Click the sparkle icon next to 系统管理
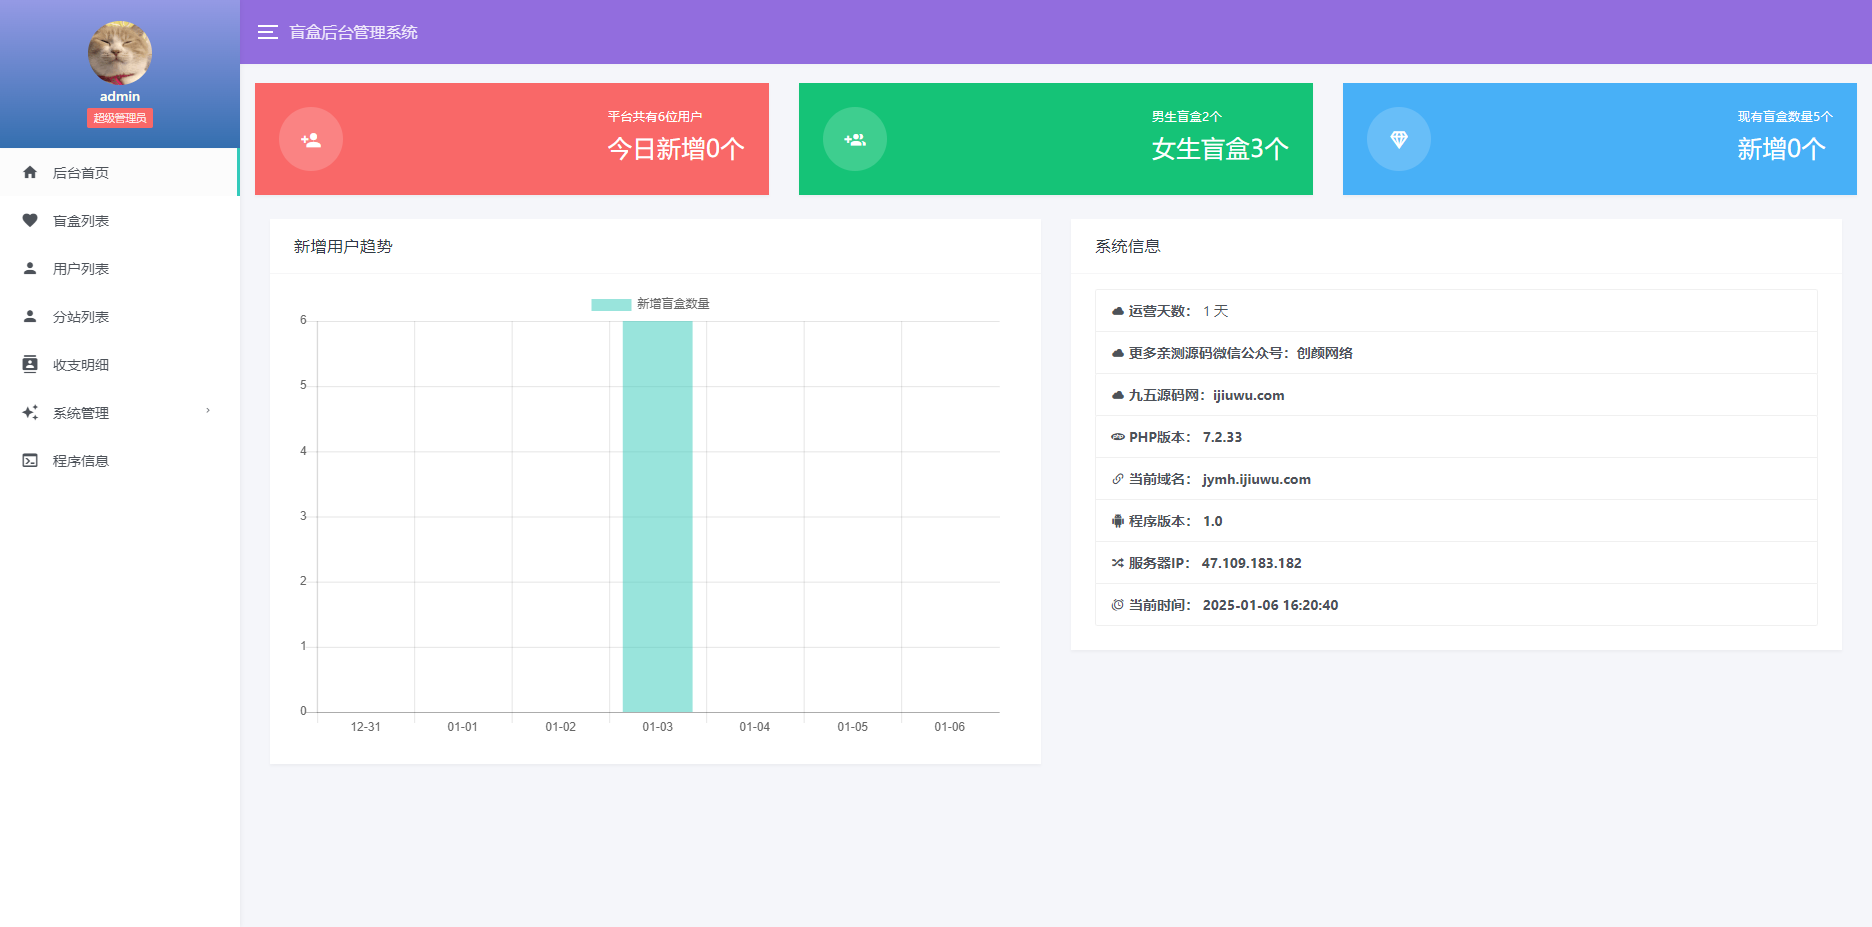1872x927 pixels. click(x=30, y=412)
